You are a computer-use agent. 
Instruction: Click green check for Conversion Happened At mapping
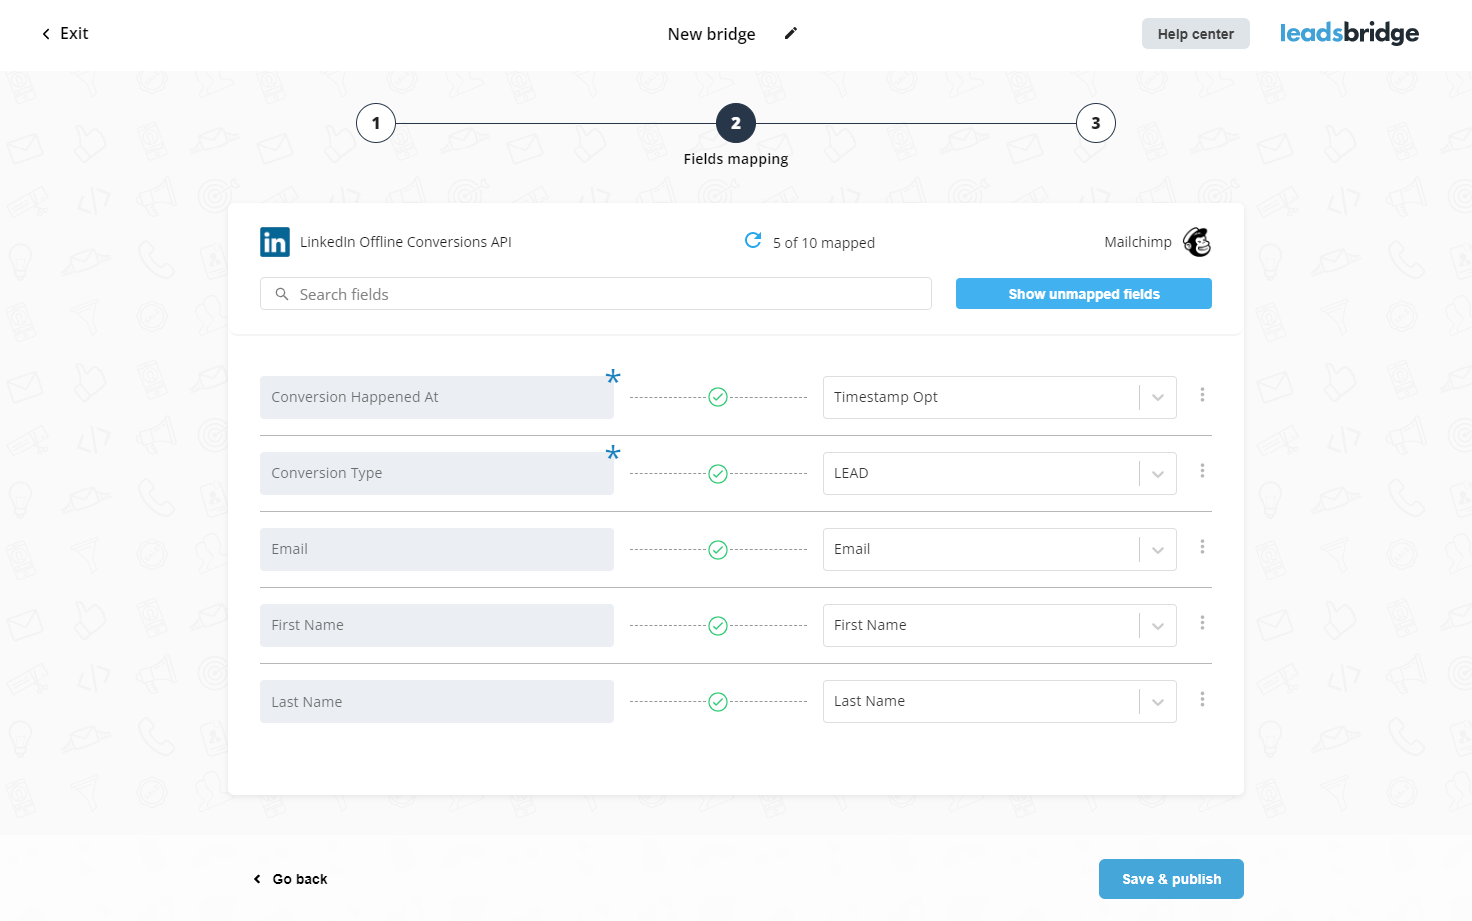718,397
